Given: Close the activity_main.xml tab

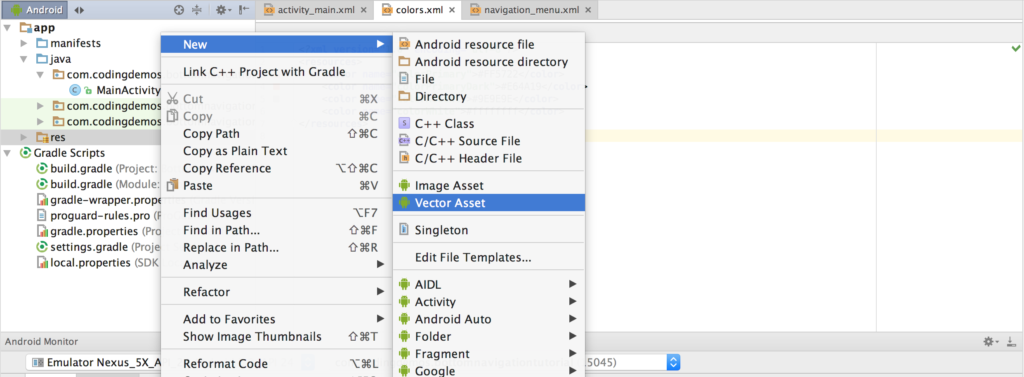Looking at the screenshot, I should coord(364,10).
